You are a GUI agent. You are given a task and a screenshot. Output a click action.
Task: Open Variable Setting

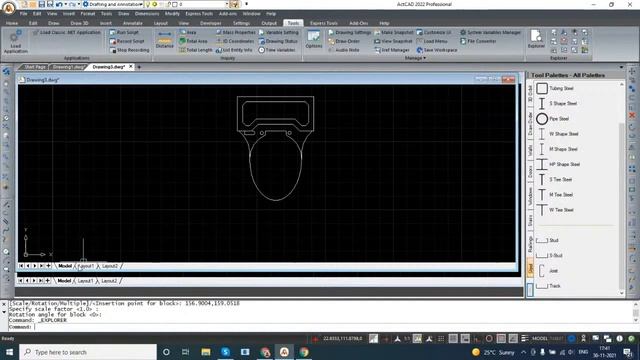279,32
